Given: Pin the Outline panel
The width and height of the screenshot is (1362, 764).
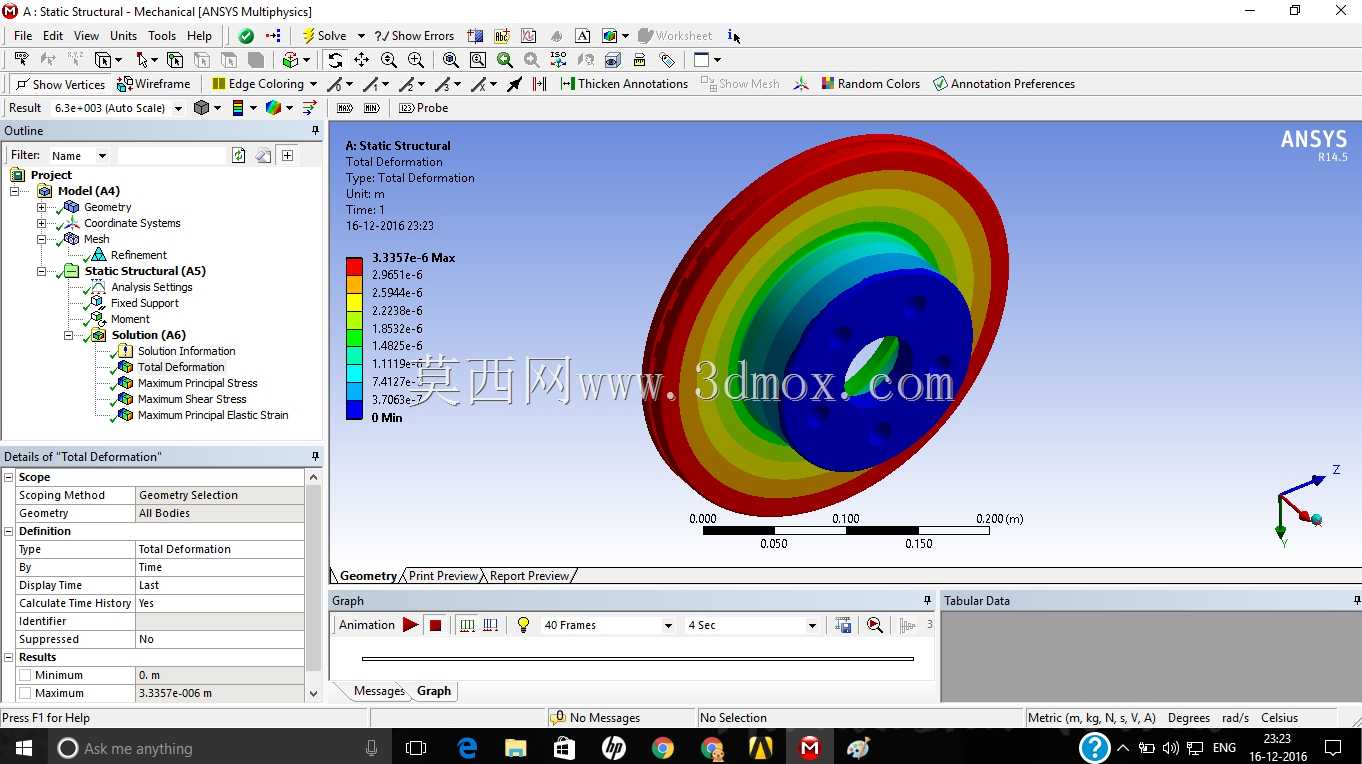Looking at the screenshot, I should point(315,131).
